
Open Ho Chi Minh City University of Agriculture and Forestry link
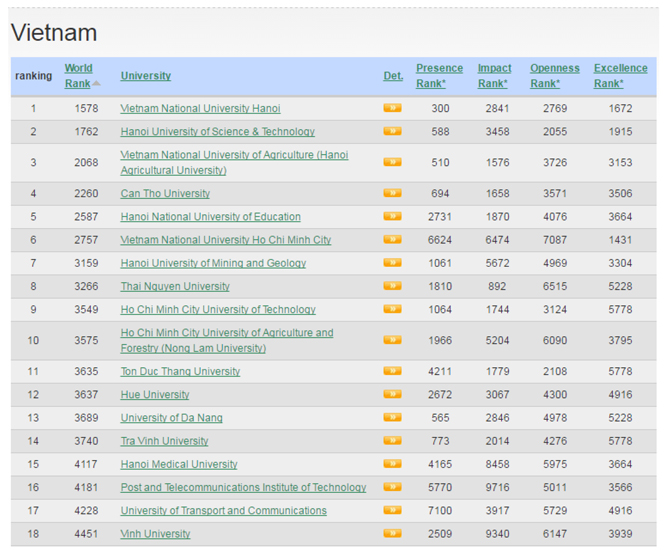pos(227,340)
